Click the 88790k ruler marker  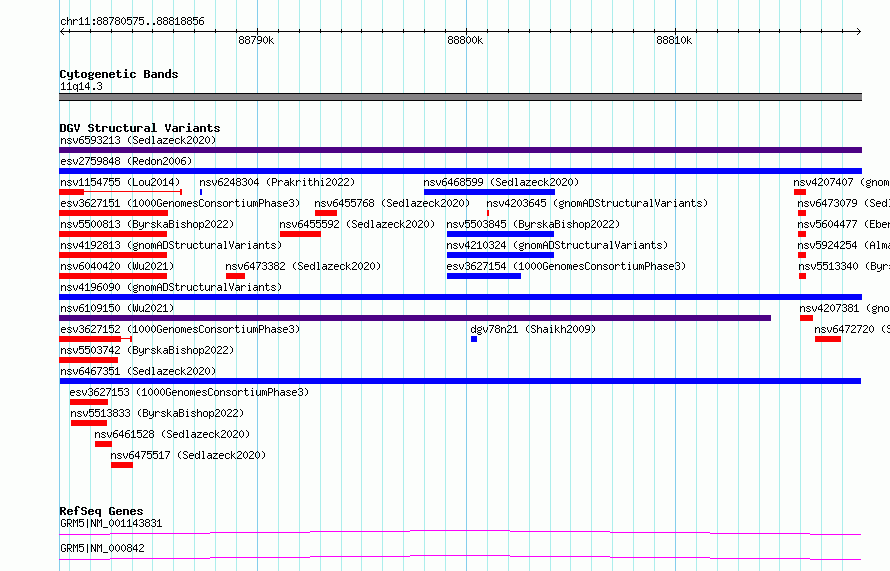point(256,40)
